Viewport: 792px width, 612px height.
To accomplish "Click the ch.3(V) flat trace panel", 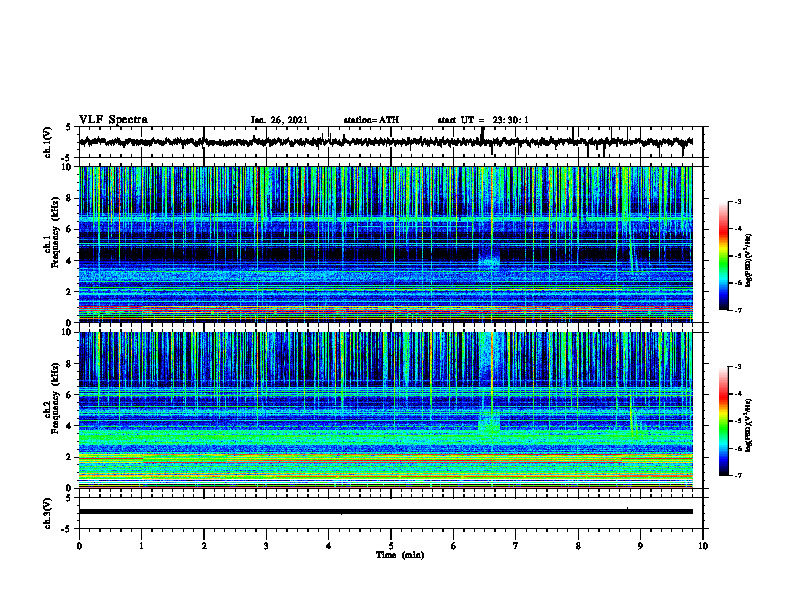I will pyautogui.click(x=391, y=513).
